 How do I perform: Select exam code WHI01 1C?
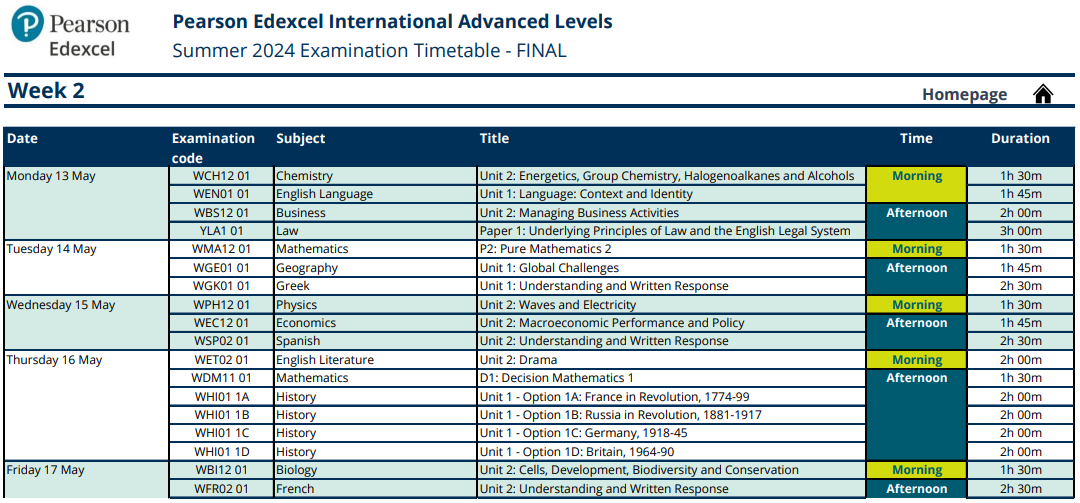click(x=221, y=433)
